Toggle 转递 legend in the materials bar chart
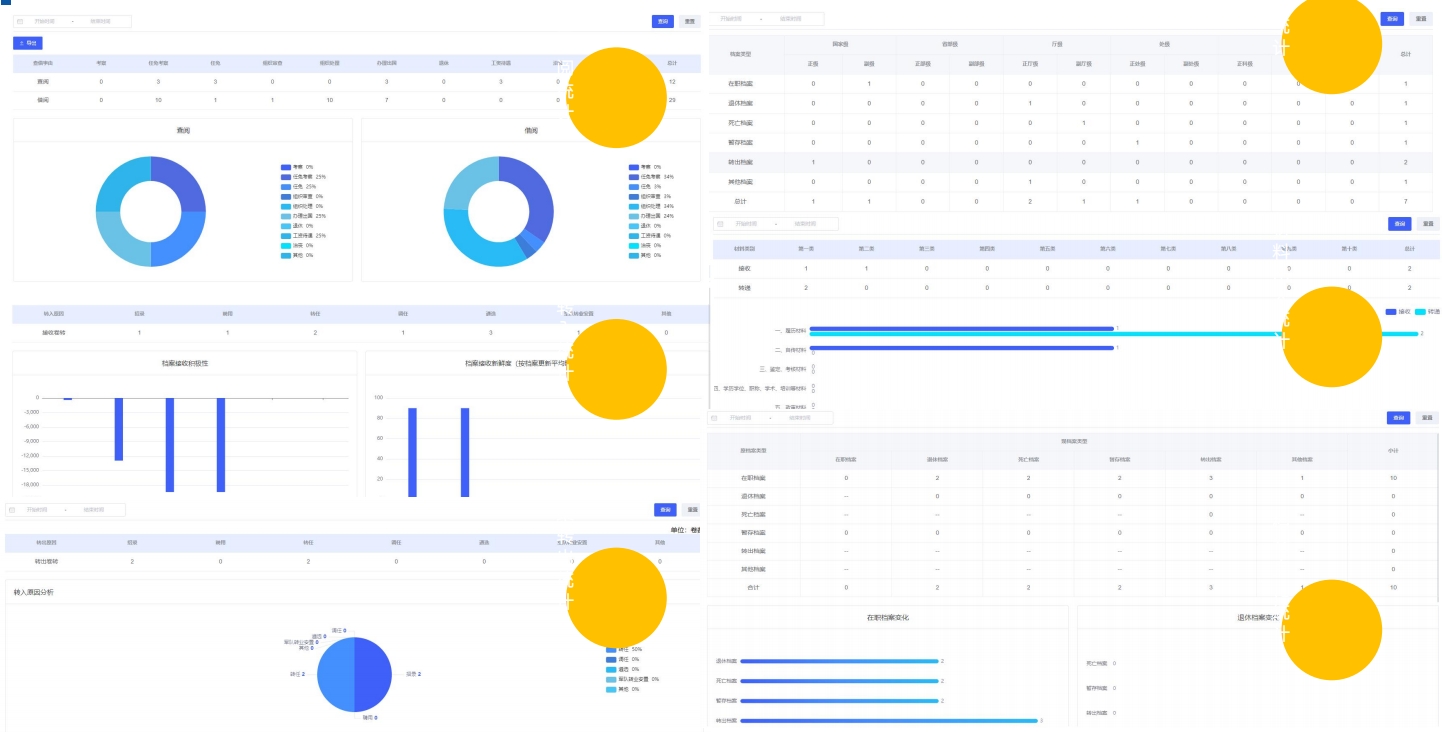This screenshot has width=1442, height=732. pos(1427,312)
